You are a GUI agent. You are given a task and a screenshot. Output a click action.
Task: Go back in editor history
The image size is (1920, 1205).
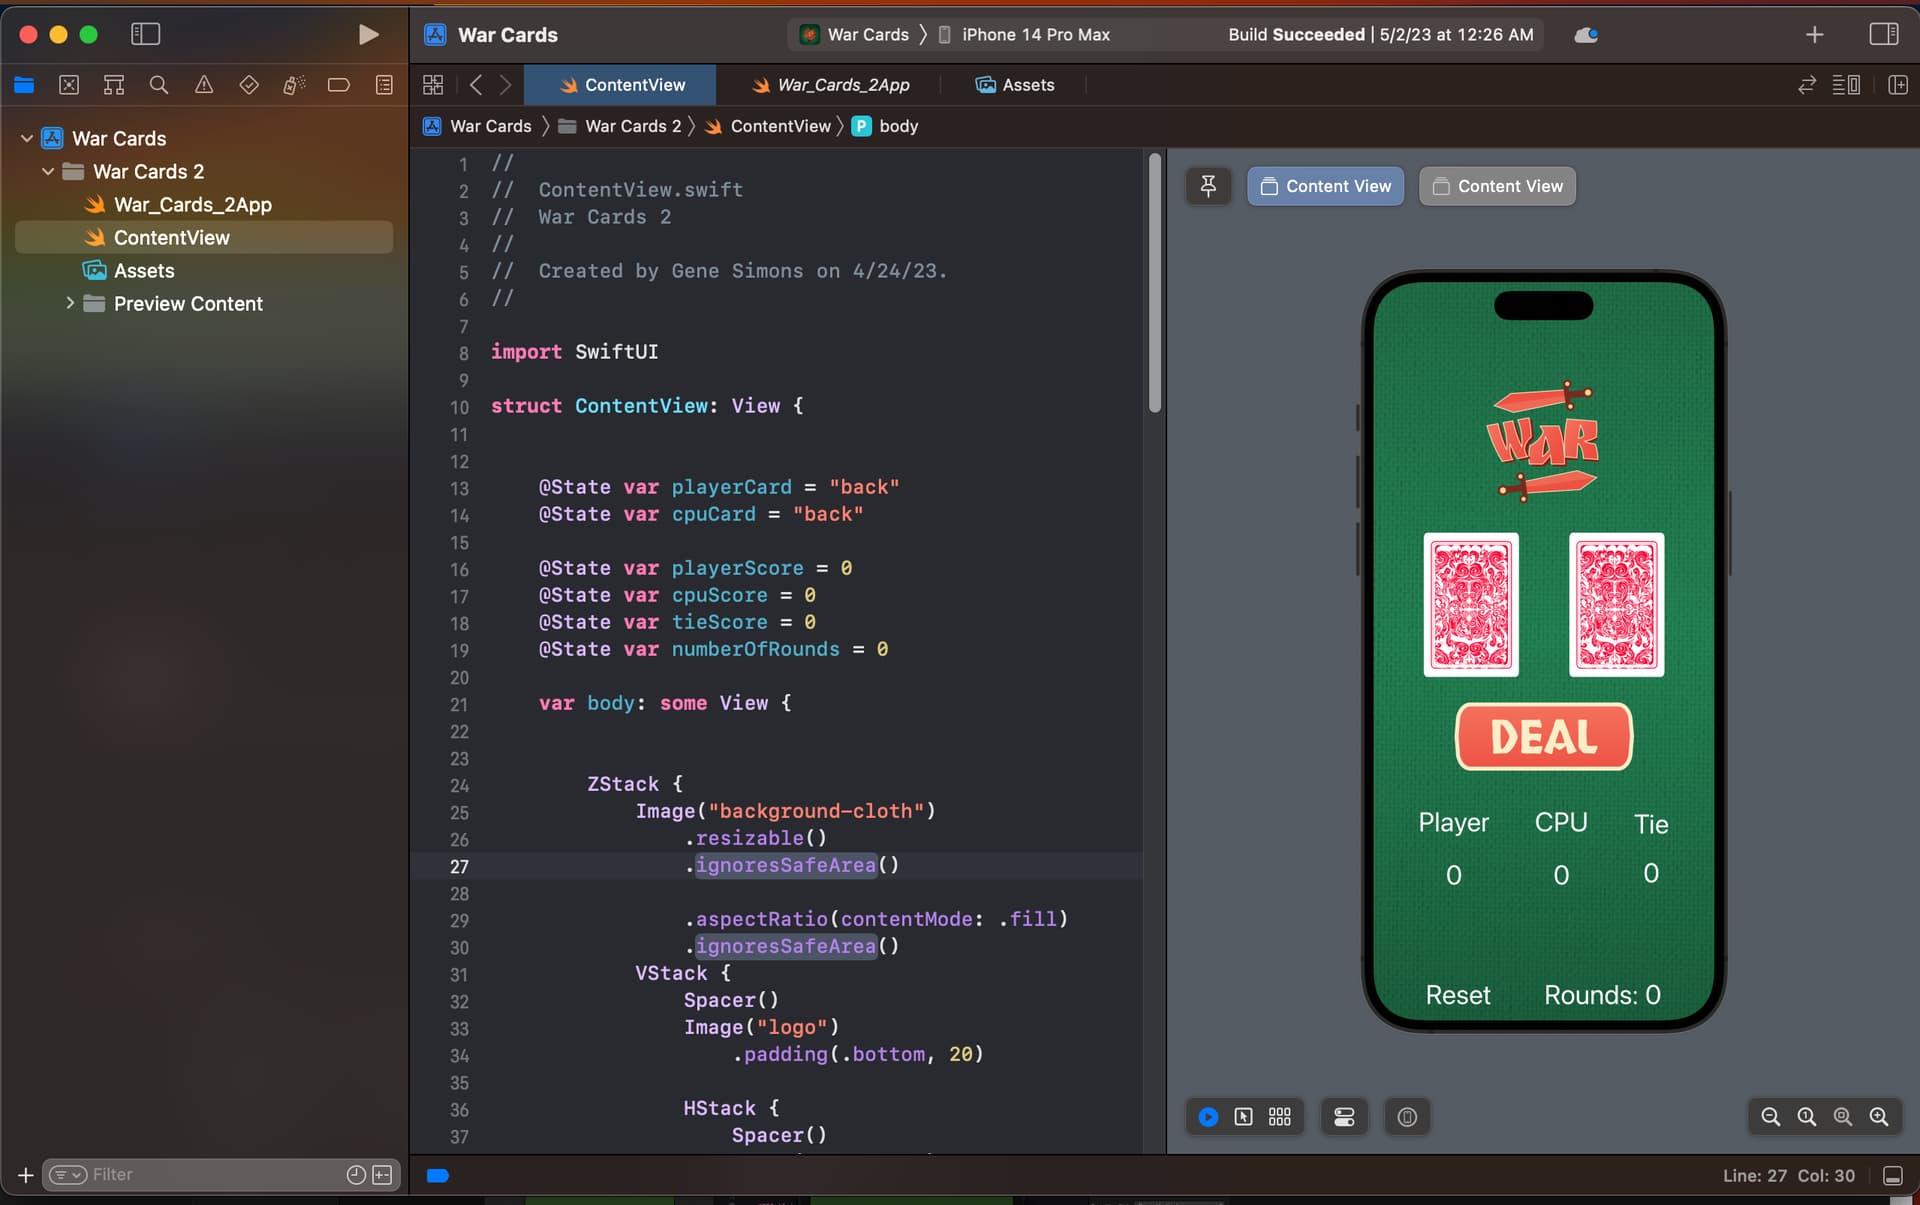[476, 85]
